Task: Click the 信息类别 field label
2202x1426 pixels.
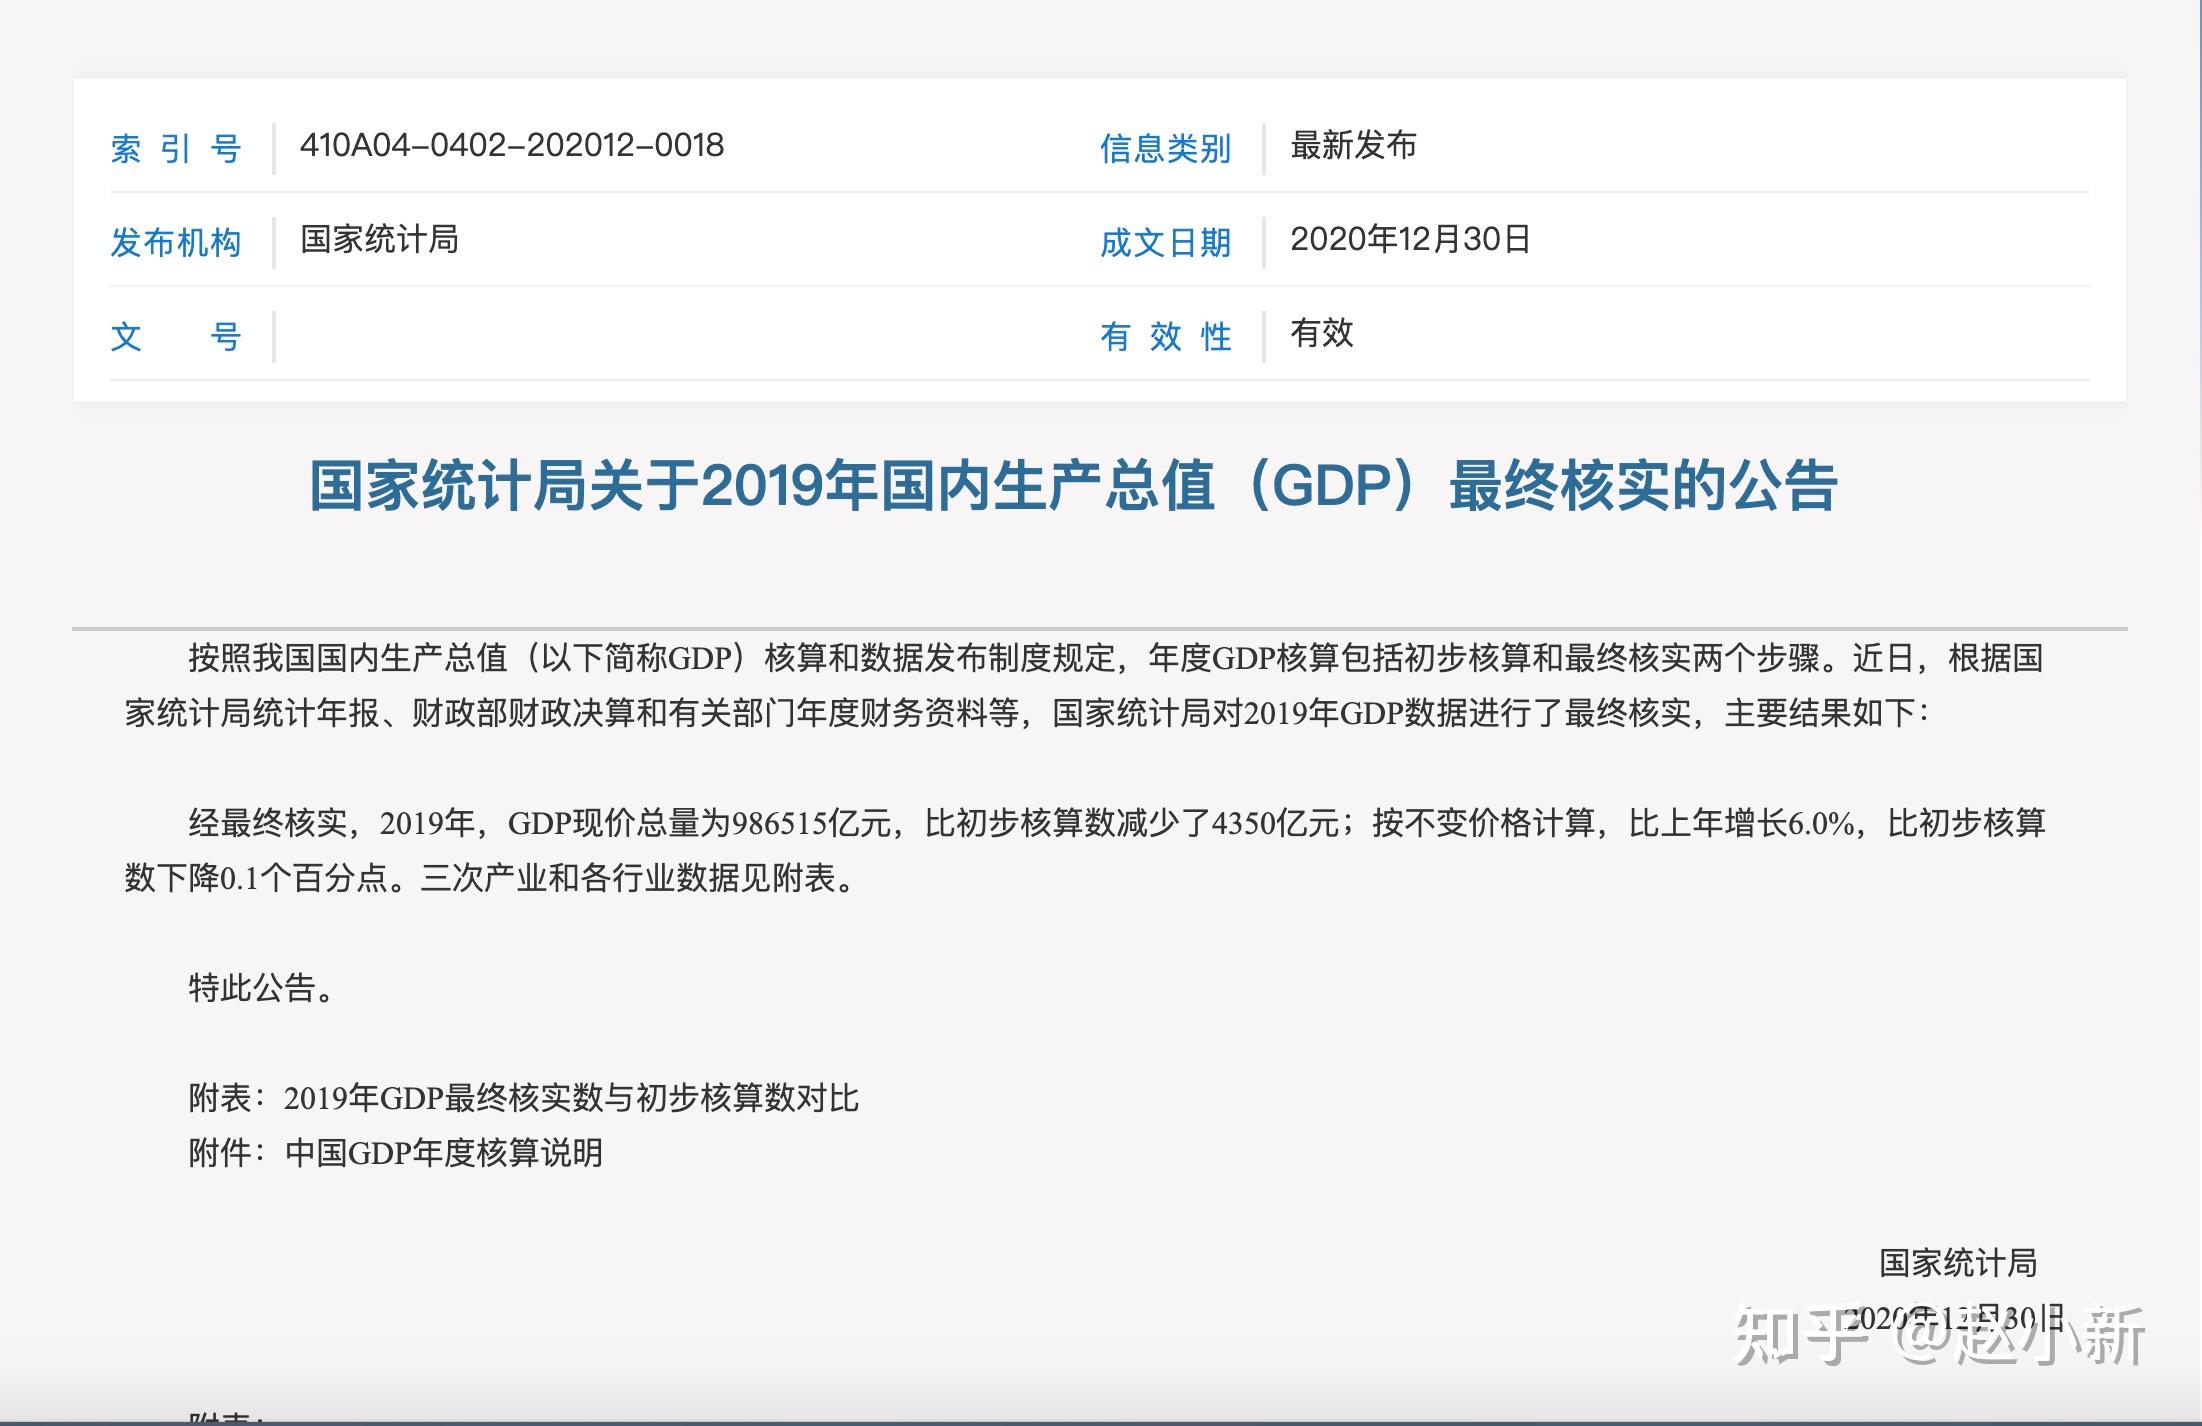Action: [1166, 147]
